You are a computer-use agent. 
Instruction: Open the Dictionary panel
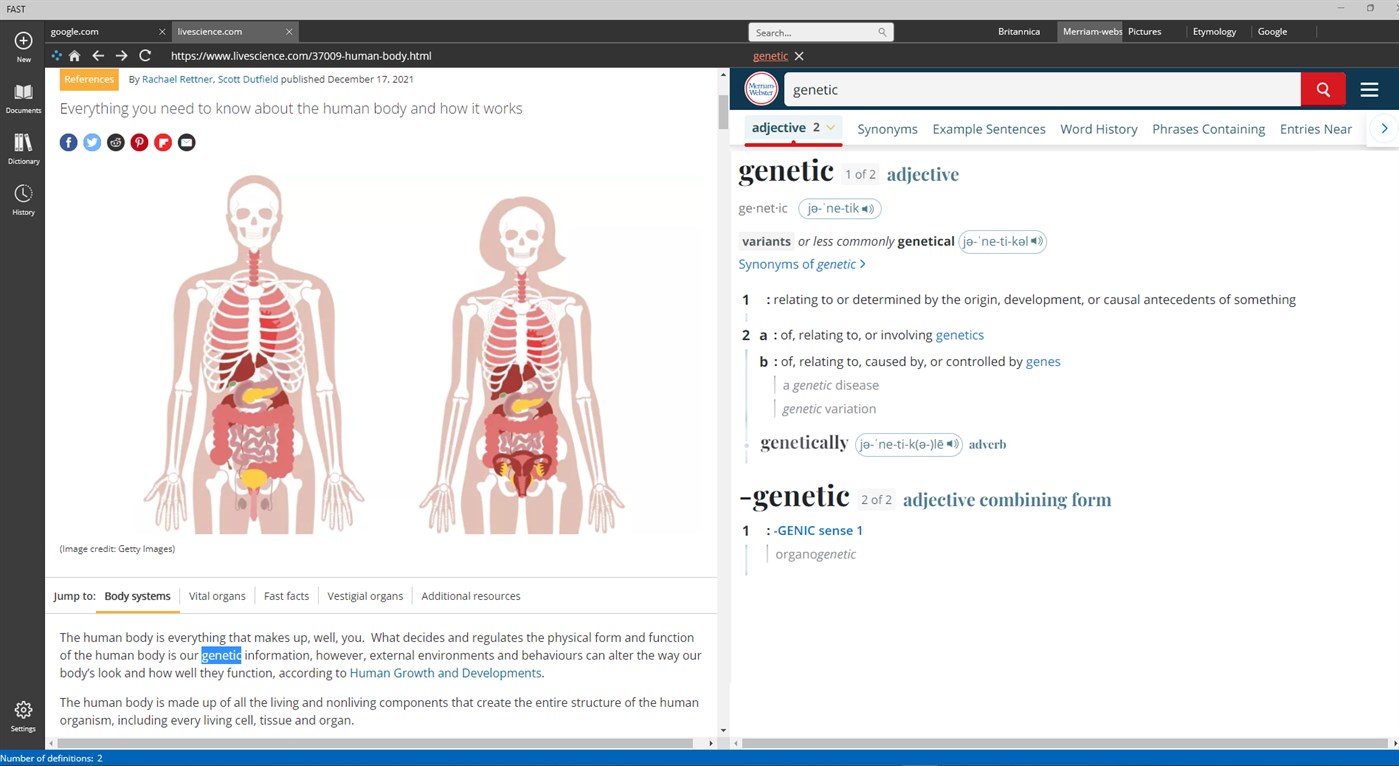(23, 149)
